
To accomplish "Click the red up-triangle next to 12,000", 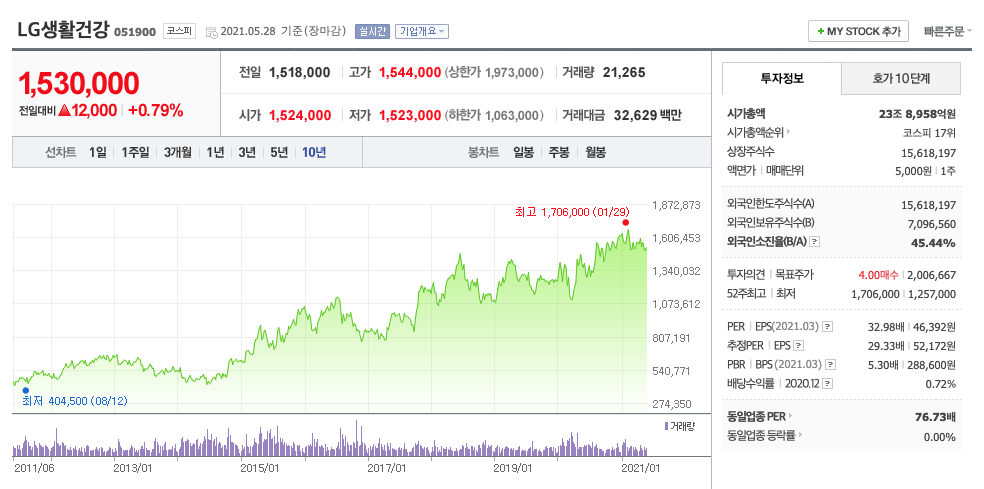I will tap(63, 110).
